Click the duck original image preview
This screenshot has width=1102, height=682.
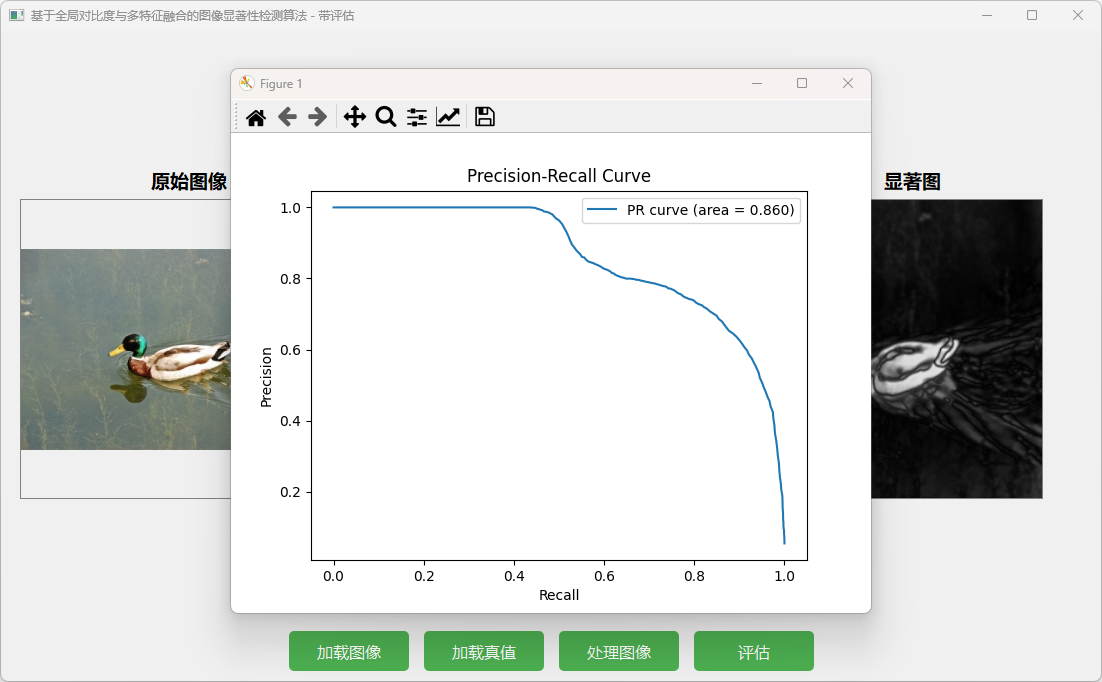[125, 349]
